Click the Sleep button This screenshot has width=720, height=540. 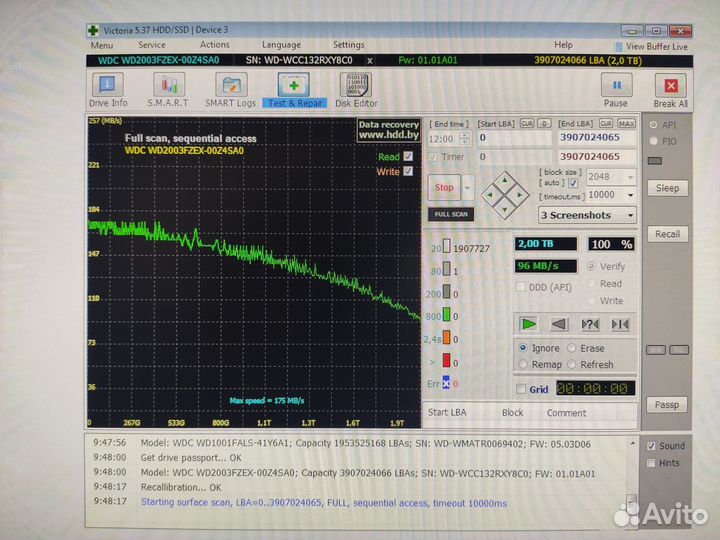(667, 188)
